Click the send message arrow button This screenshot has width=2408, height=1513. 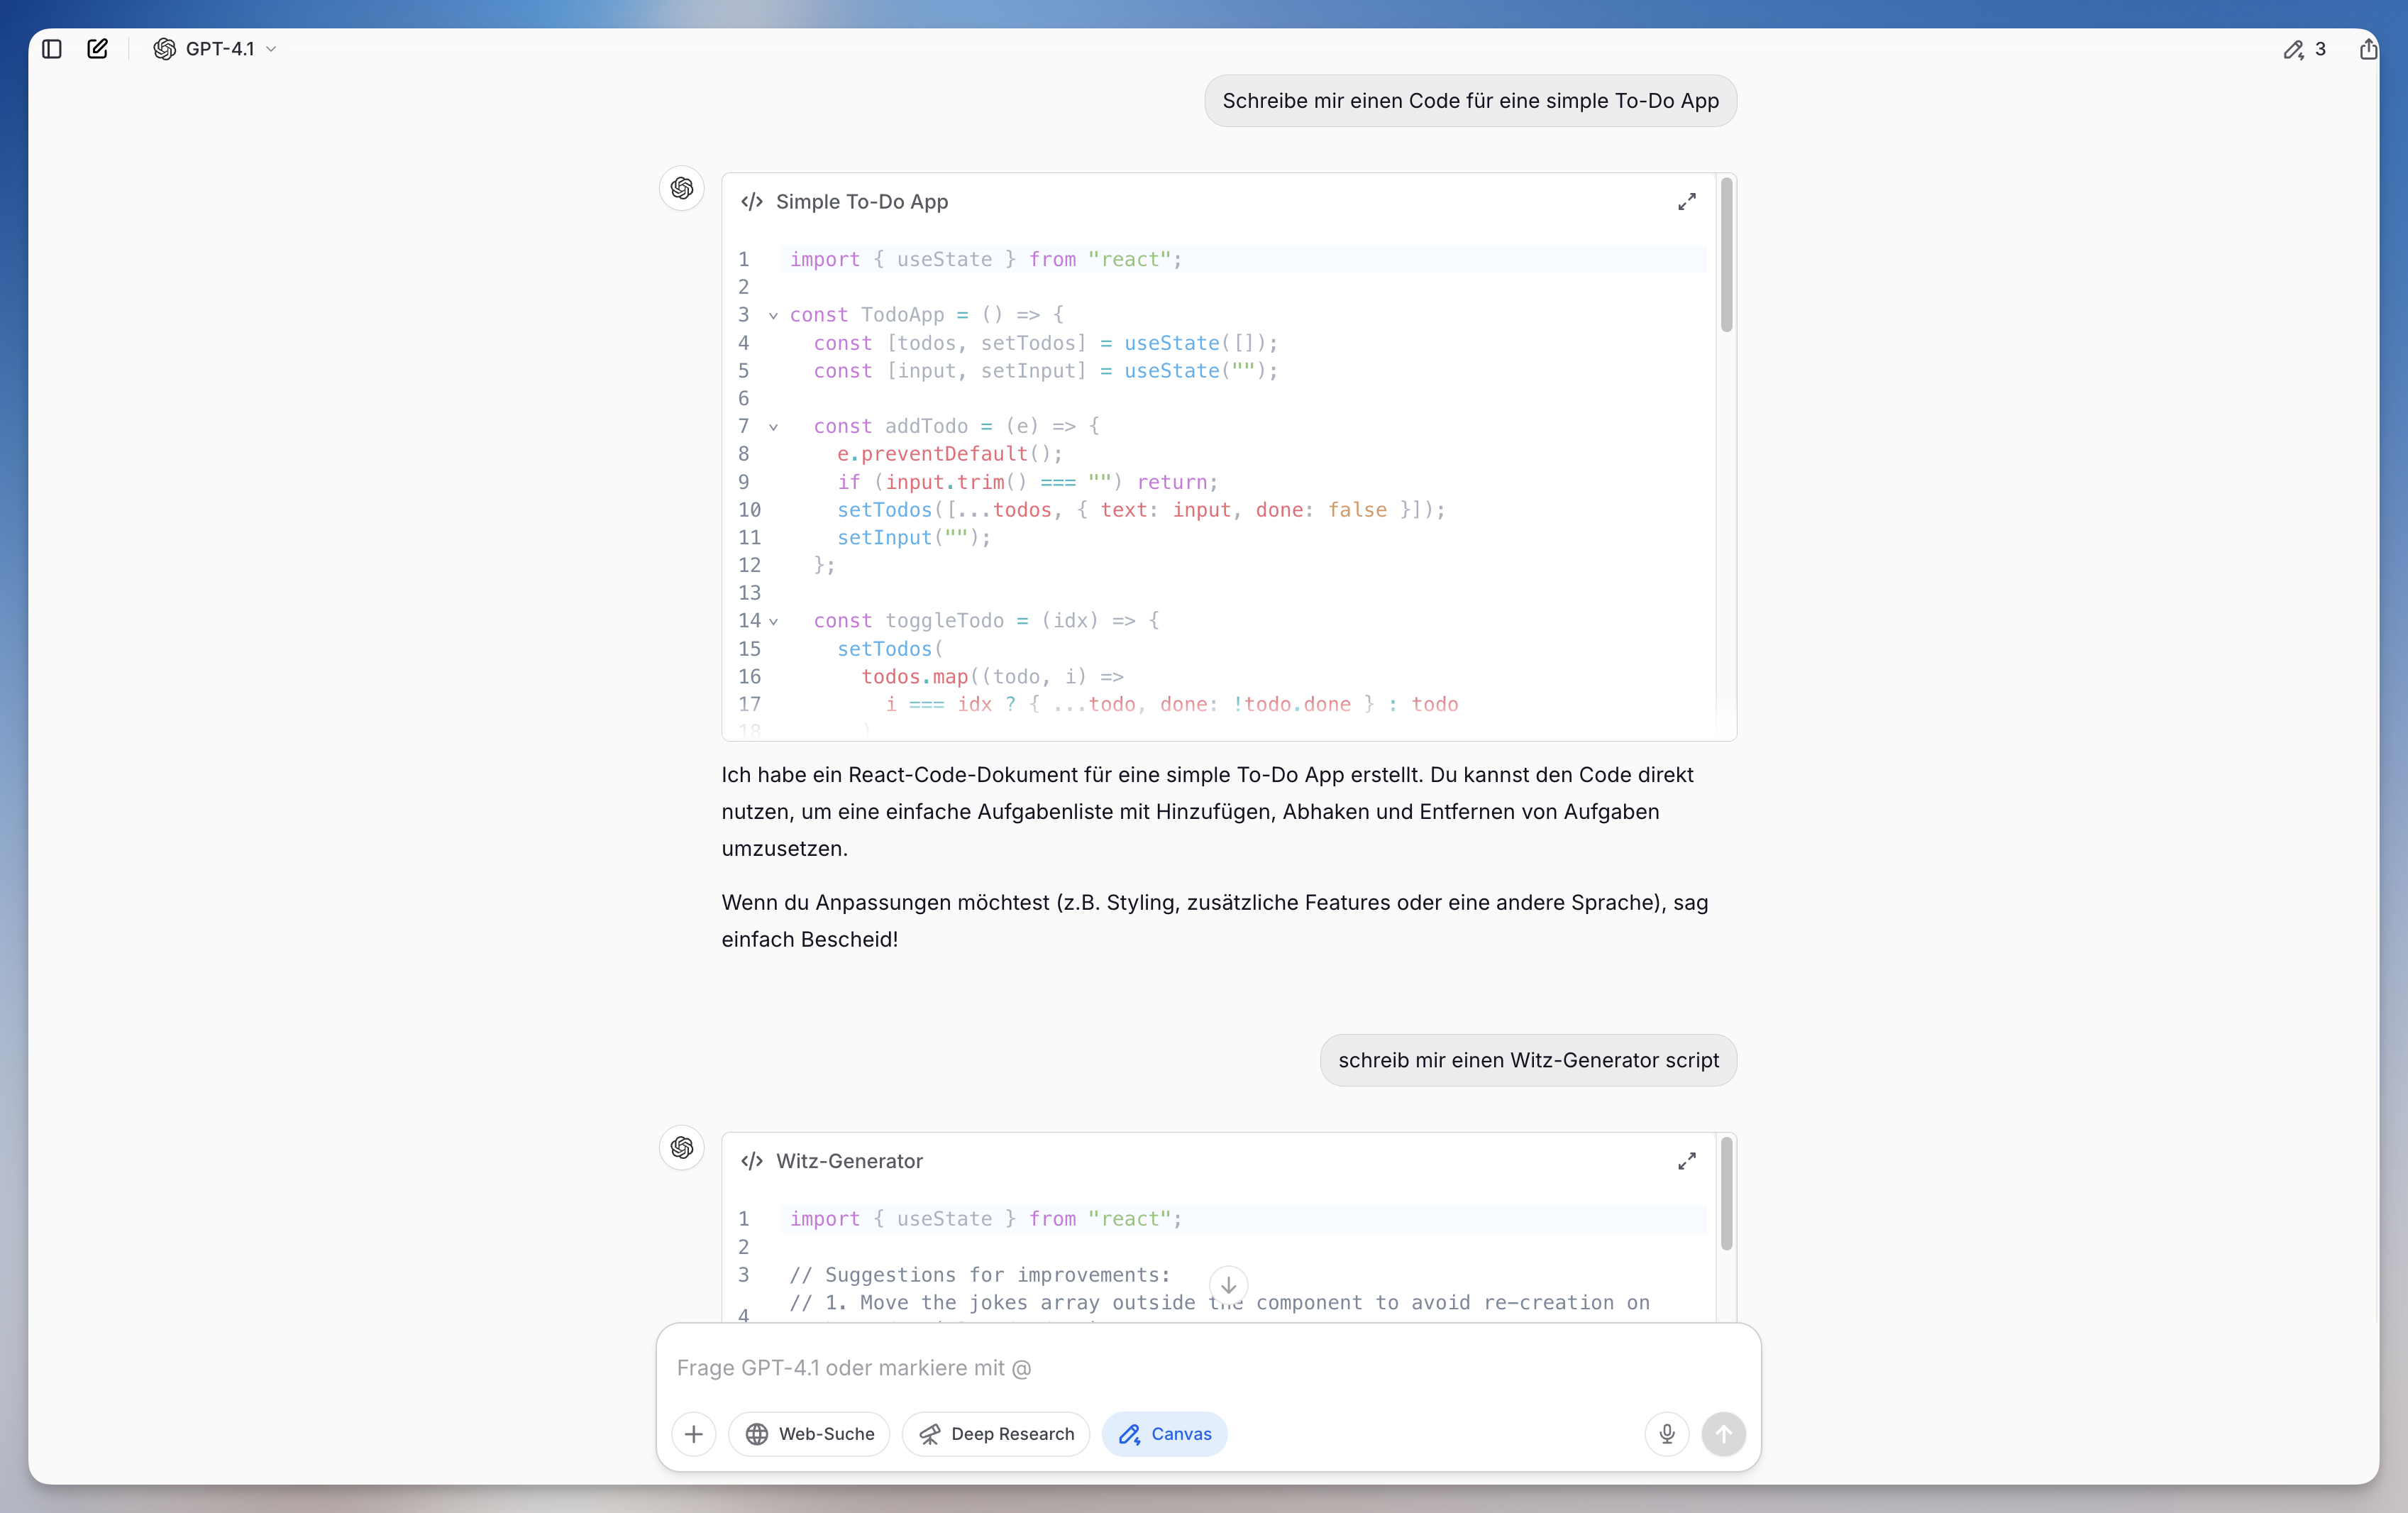tap(1723, 1434)
